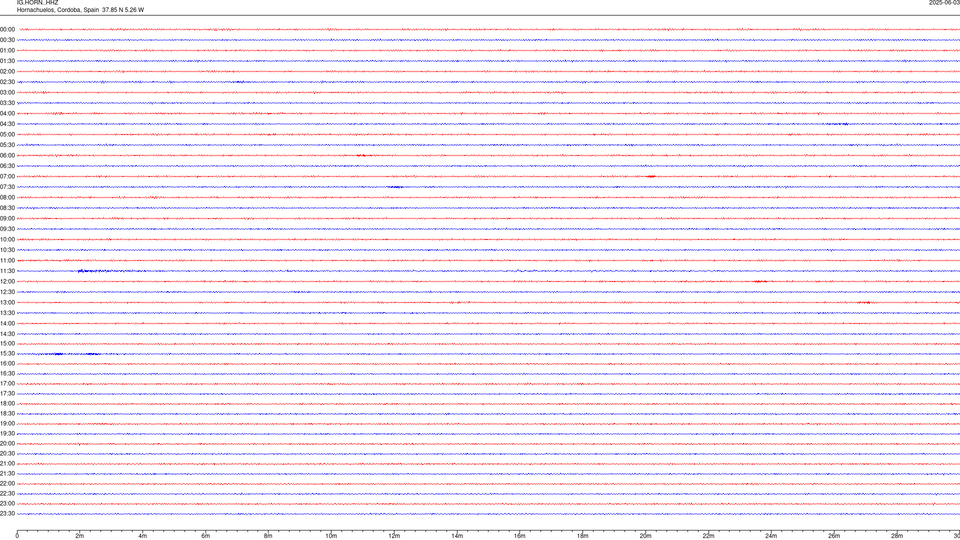Image resolution: width=960 pixels, height=540 pixels.
Task: Click the "22m" axis tick label
Action: (x=708, y=536)
